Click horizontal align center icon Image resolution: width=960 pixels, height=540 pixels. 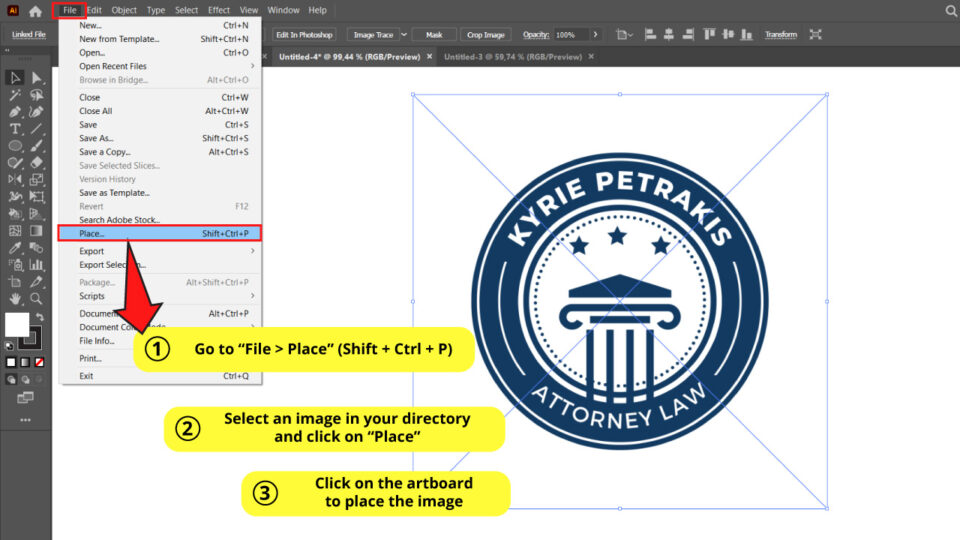coord(669,35)
